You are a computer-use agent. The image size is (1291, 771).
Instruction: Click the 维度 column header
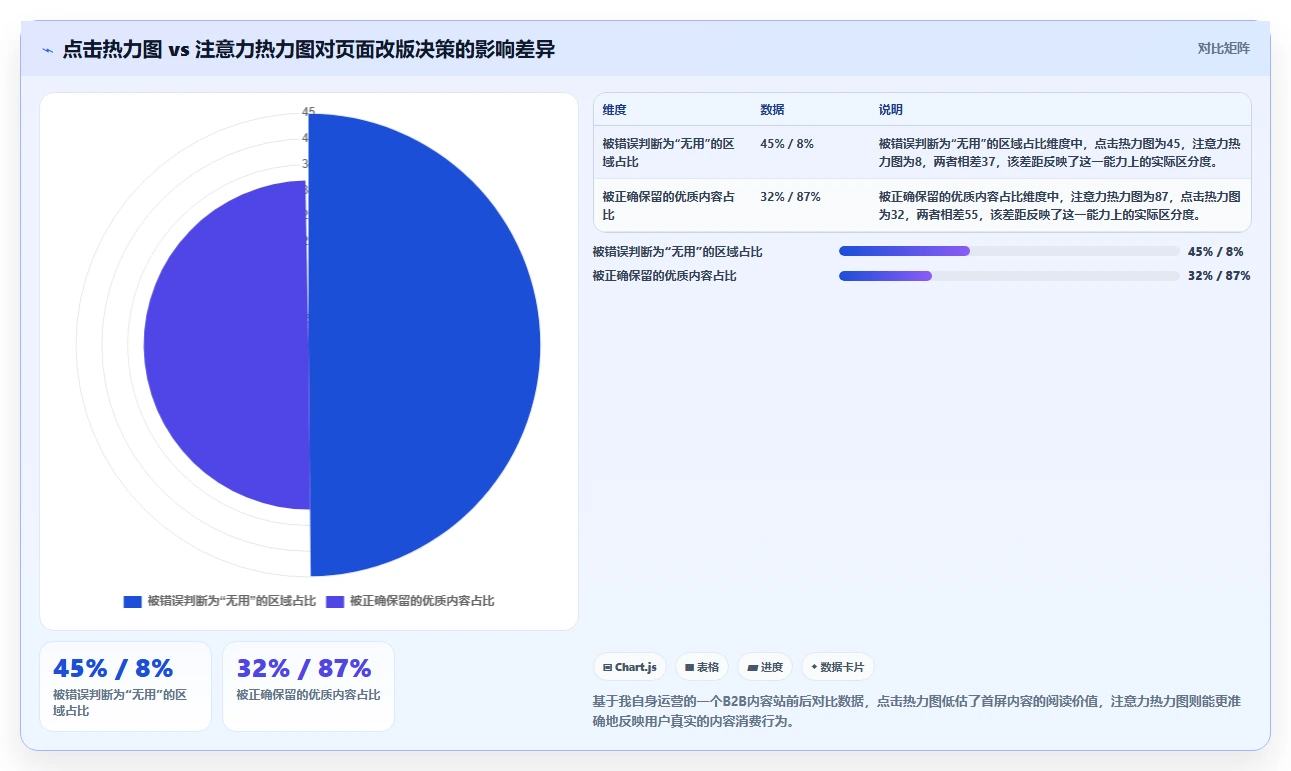614,110
